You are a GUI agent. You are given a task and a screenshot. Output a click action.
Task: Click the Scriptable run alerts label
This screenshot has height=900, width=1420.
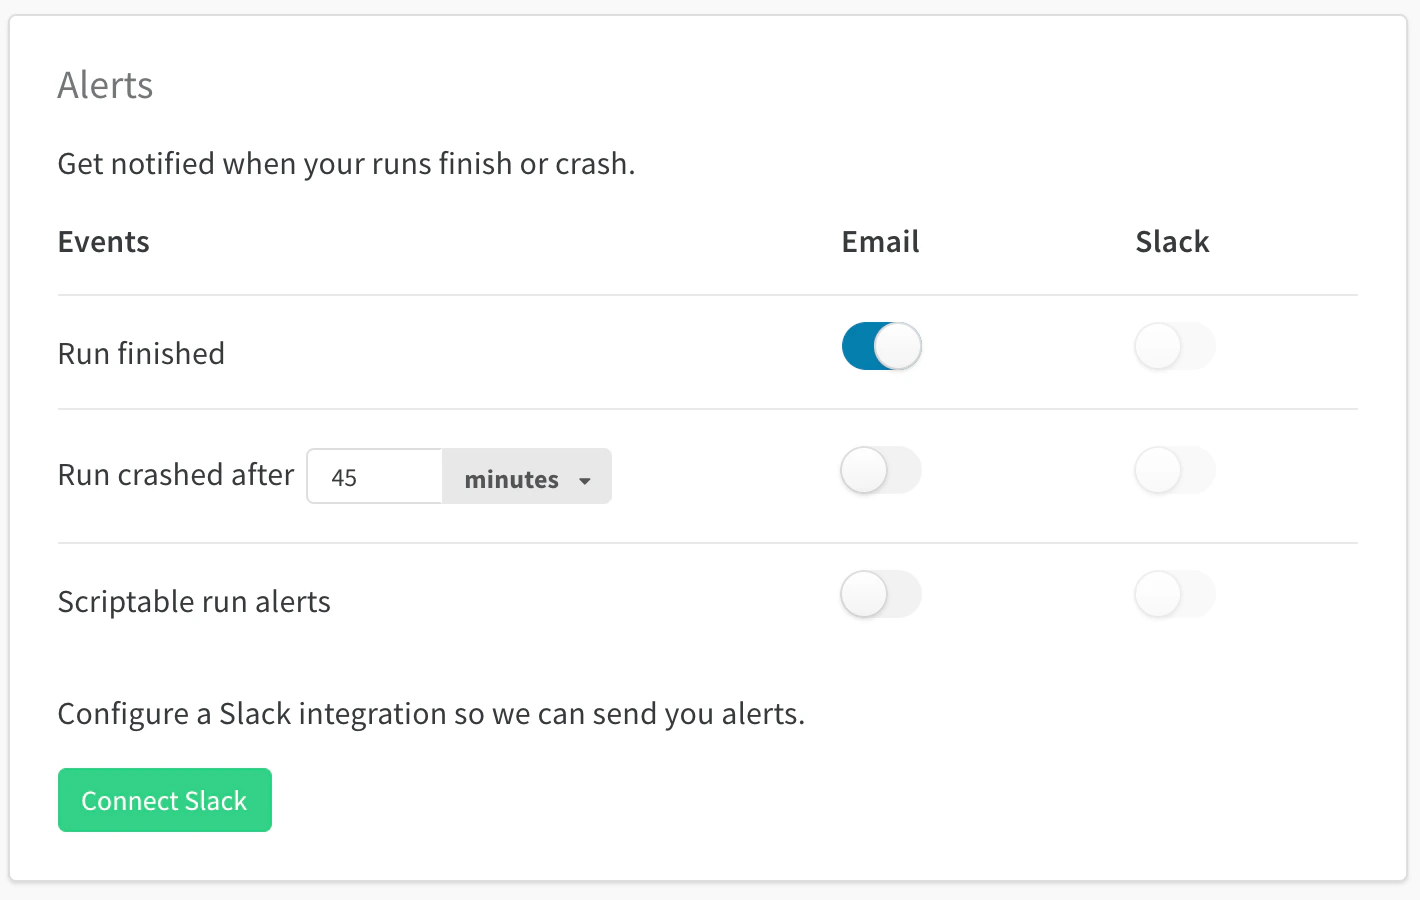[x=194, y=601]
